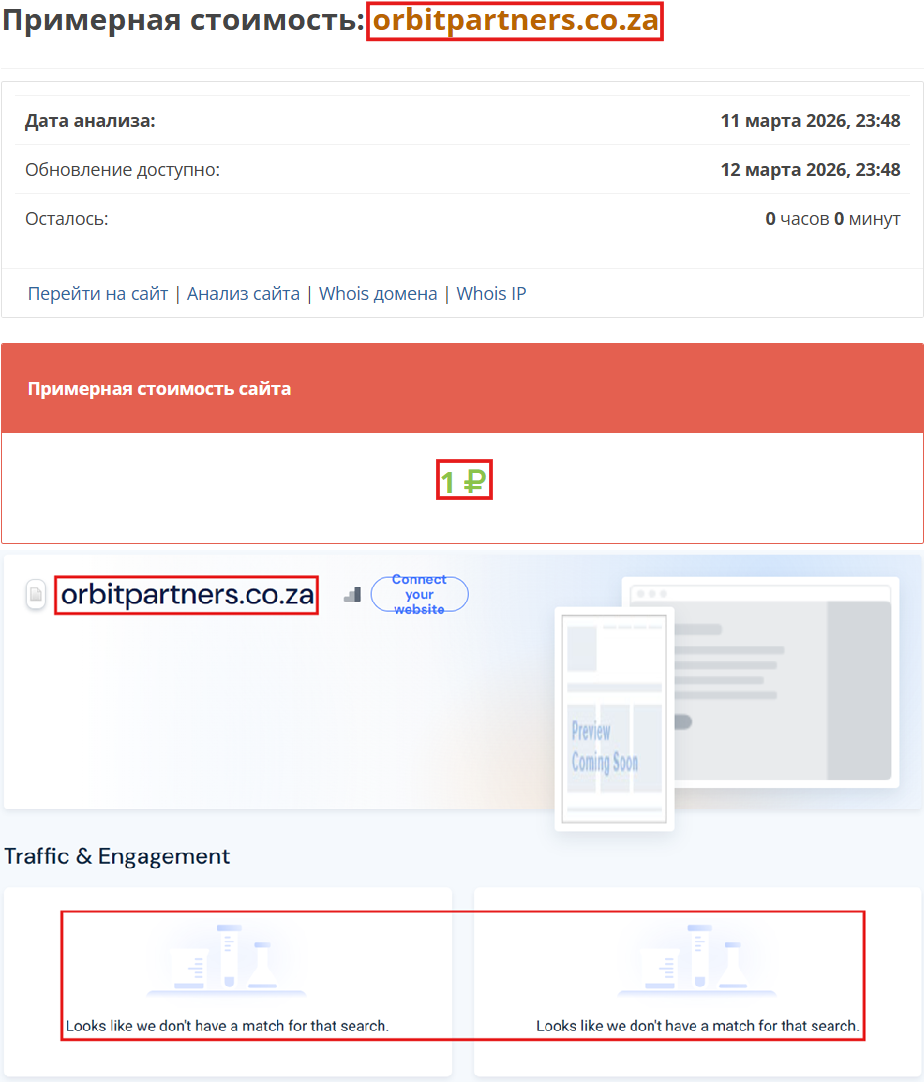The height and width of the screenshot is (1082, 924).
Task: Click the highlighted orbitpartners.co.za domain header
Action: [515, 20]
